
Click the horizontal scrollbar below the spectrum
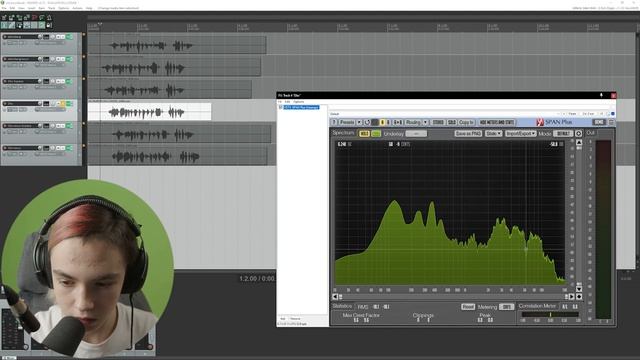pos(453,297)
